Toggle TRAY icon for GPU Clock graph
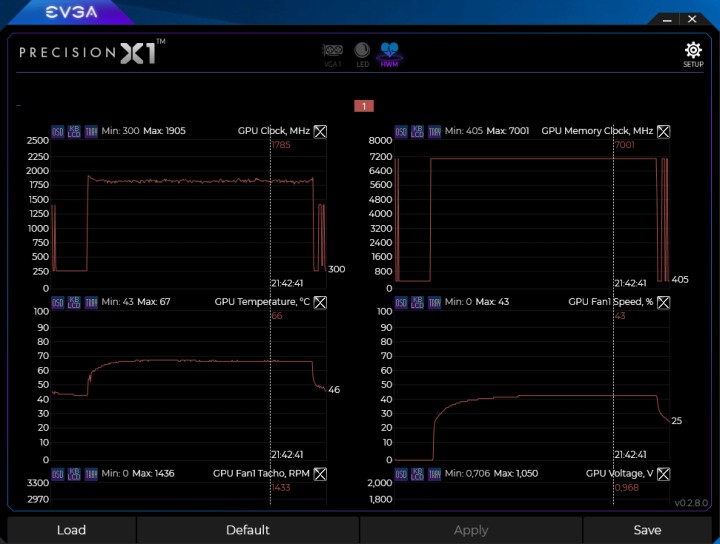Image resolution: width=720 pixels, height=544 pixels. pos(91,132)
